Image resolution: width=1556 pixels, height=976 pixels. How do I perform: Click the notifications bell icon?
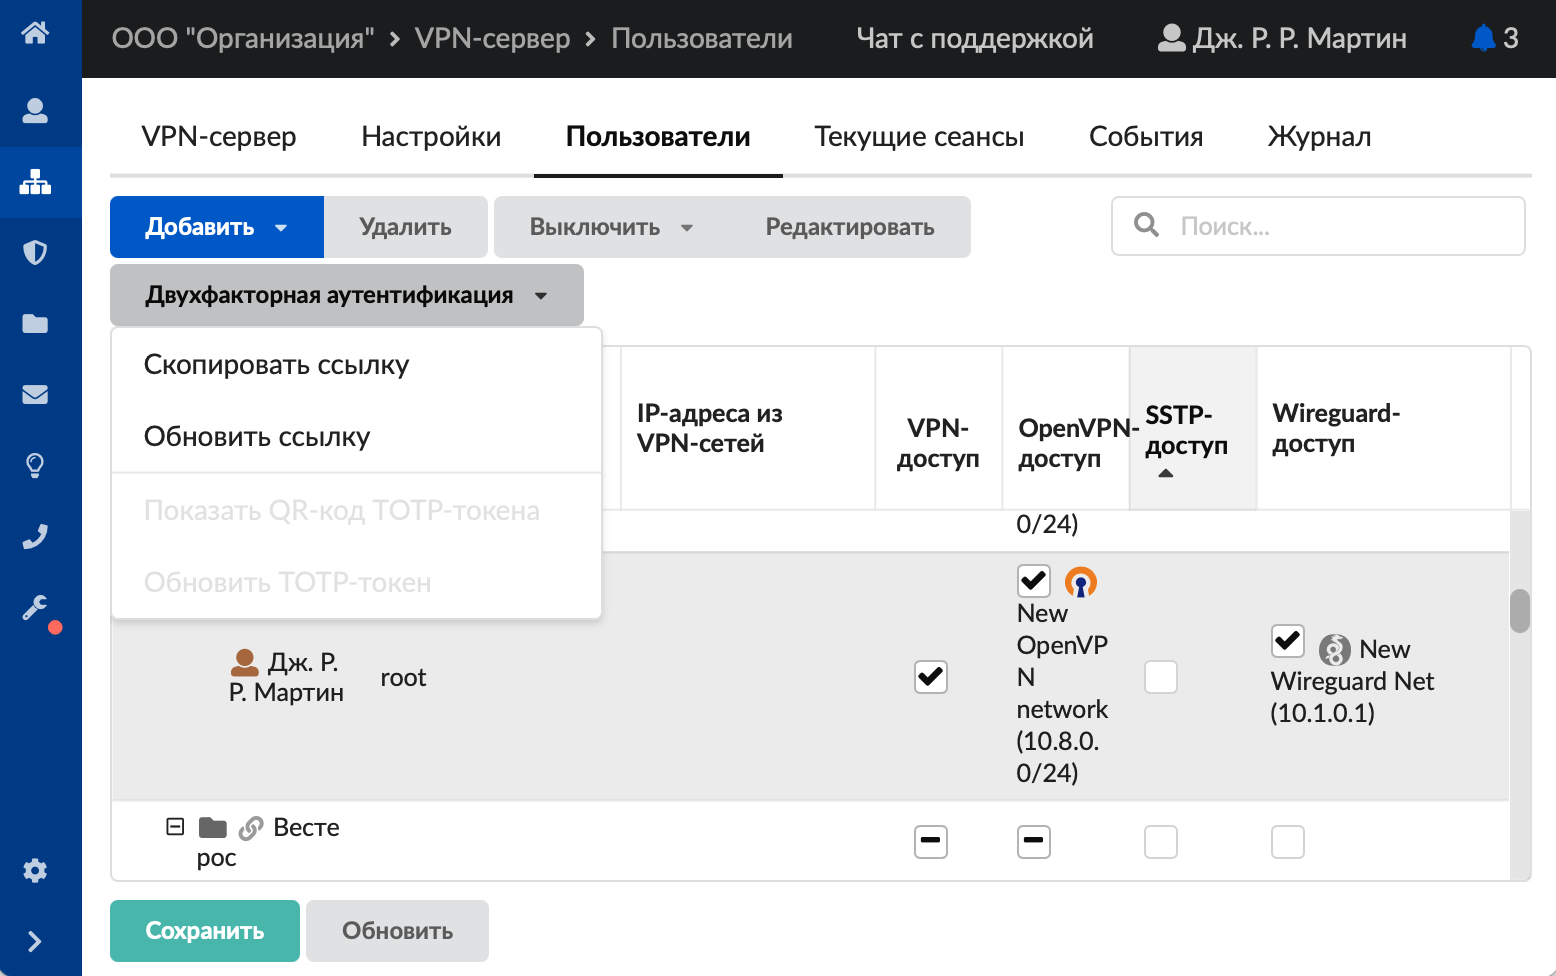point(1483,38)
